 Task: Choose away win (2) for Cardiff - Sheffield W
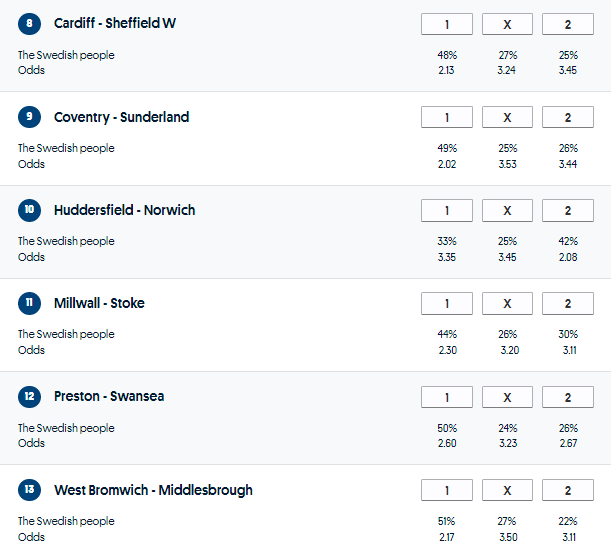pyautogui.click(x=567, y=24)
